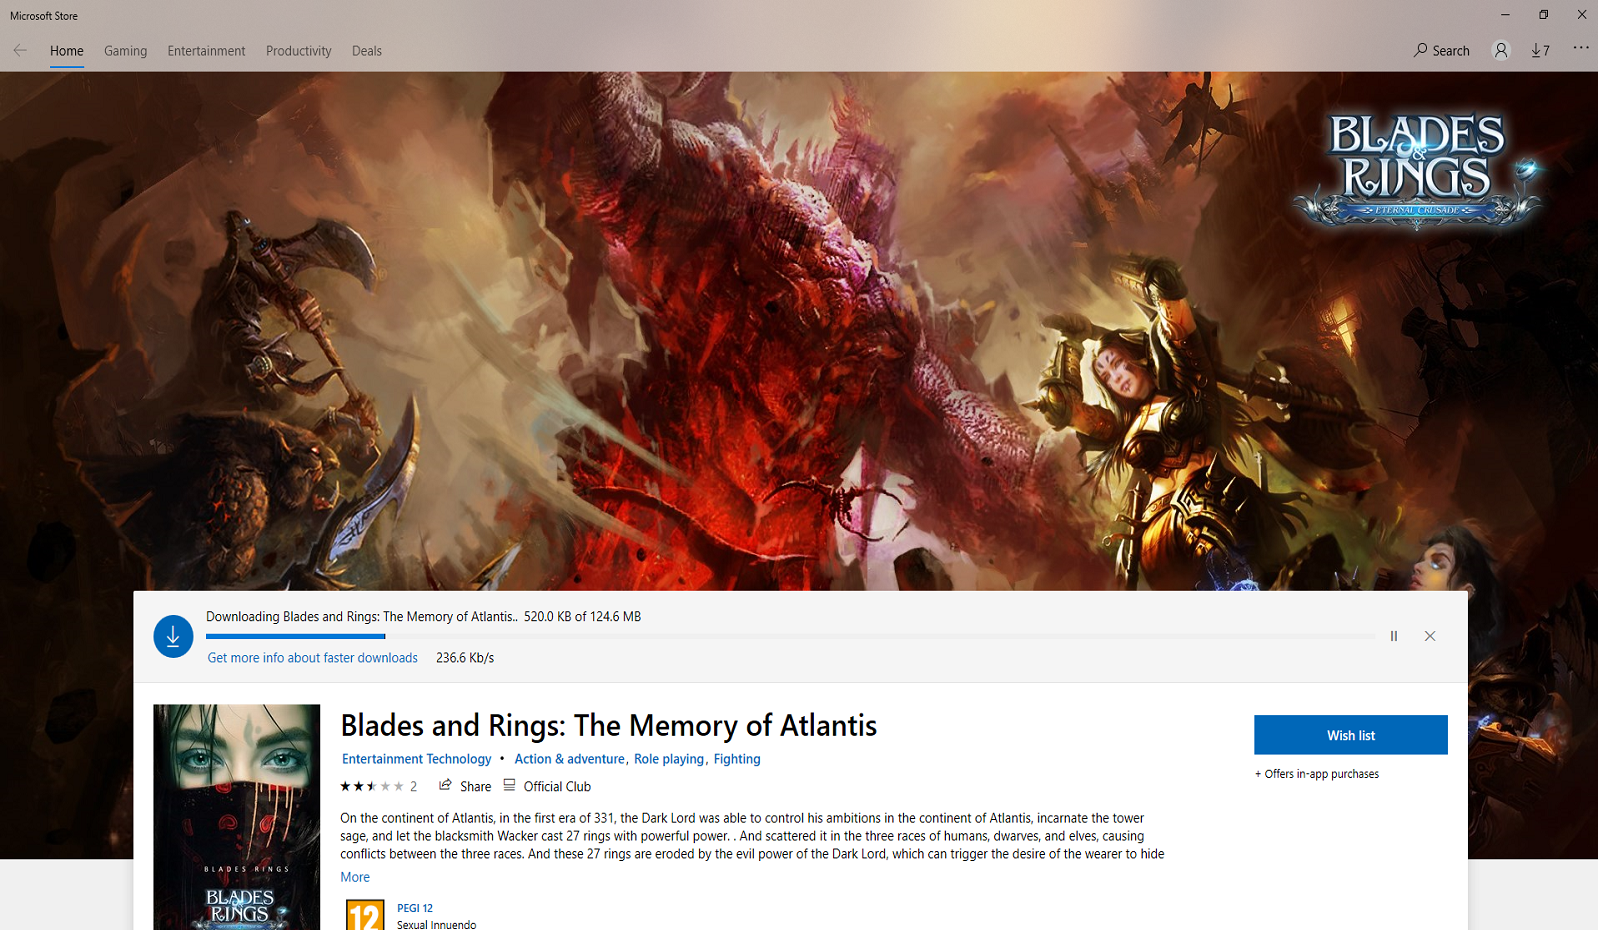Open the Official Club page

point(547,786)
